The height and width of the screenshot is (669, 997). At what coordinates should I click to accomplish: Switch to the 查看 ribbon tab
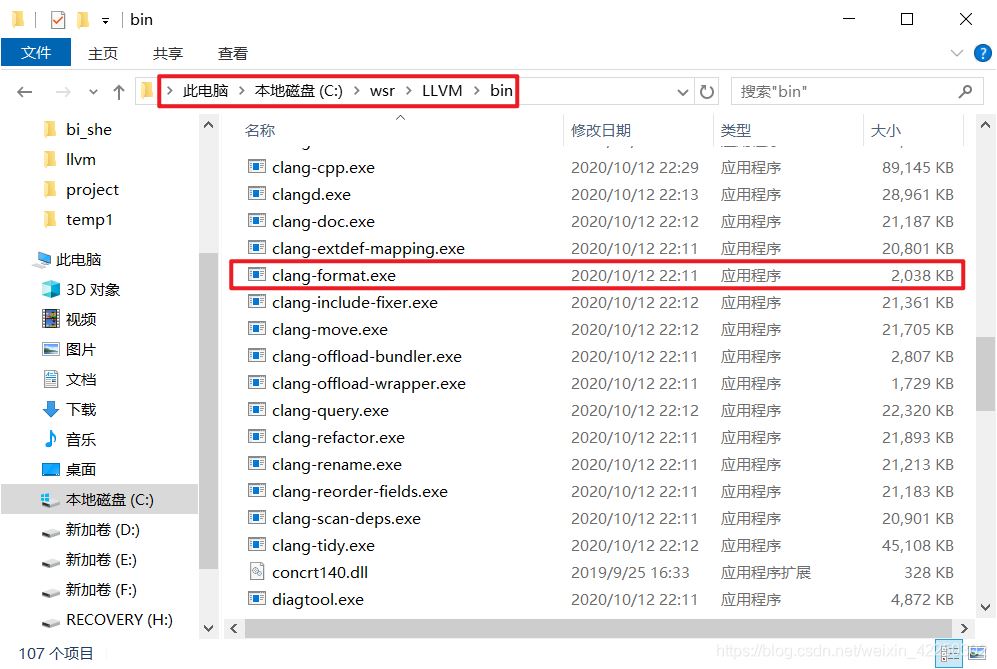[232, 53]
